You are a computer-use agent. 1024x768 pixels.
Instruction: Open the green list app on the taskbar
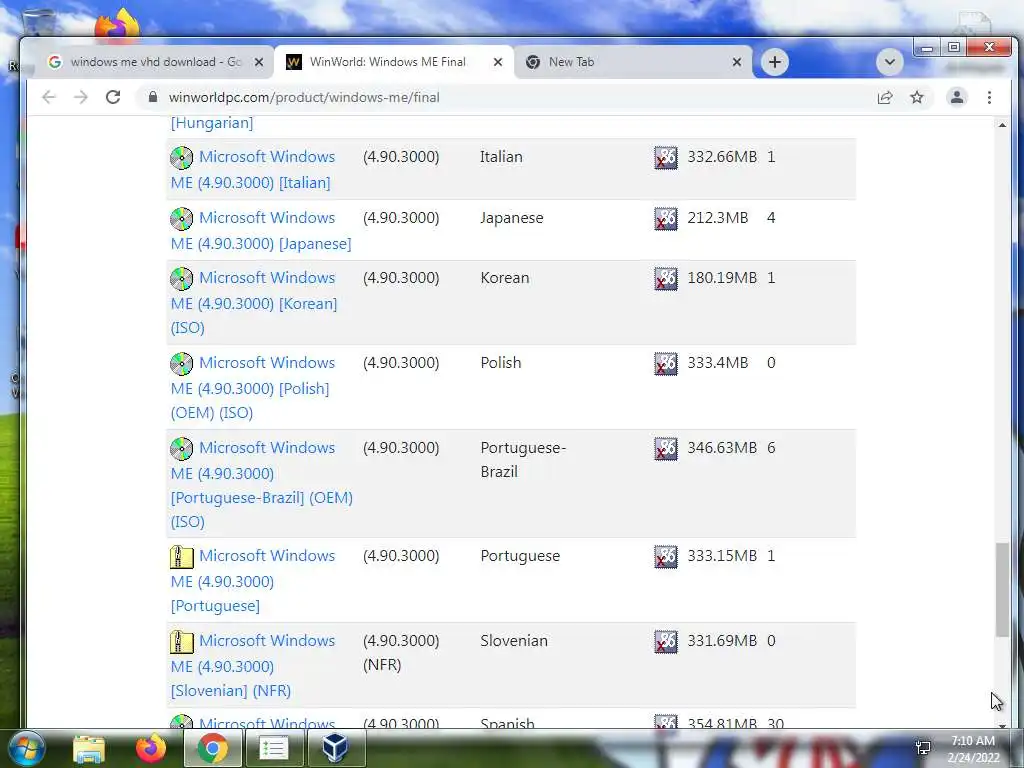click(274, 748)
